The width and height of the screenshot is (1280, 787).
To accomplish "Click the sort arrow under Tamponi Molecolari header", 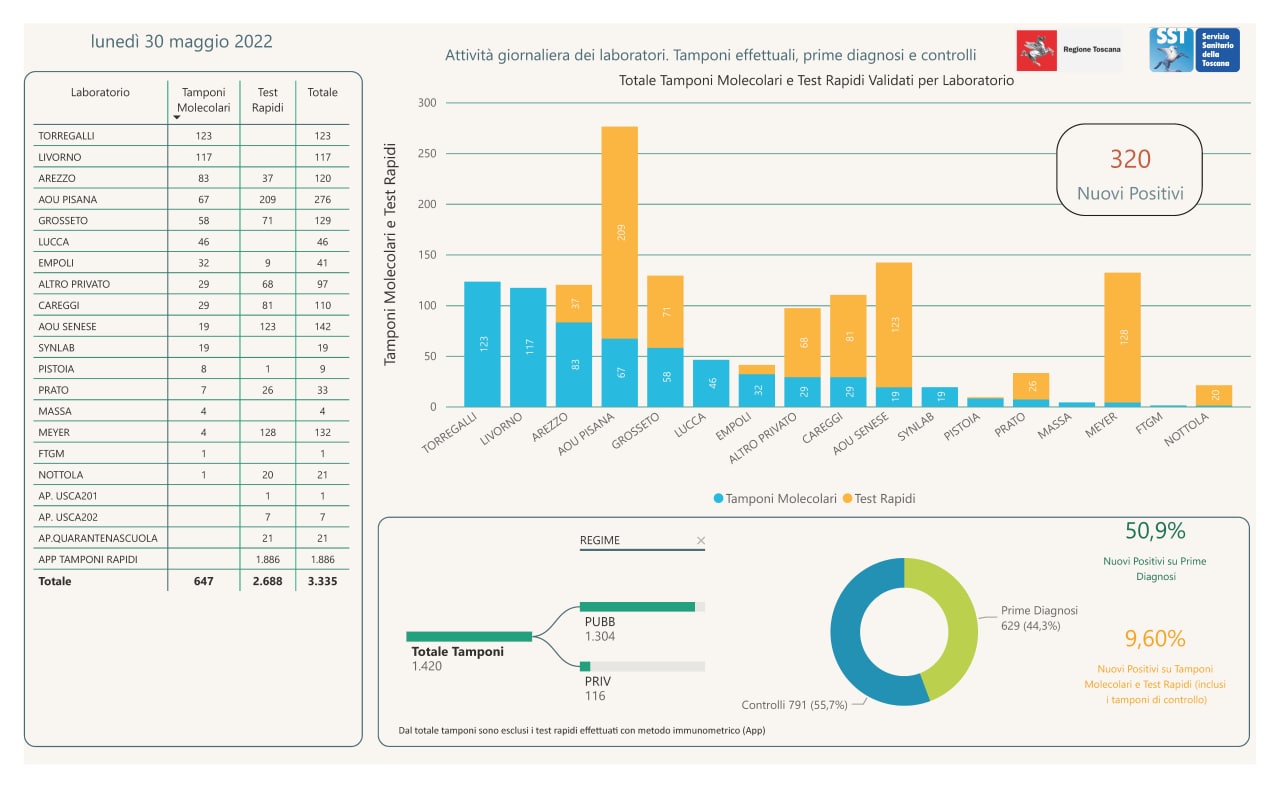I will (177, 117).
